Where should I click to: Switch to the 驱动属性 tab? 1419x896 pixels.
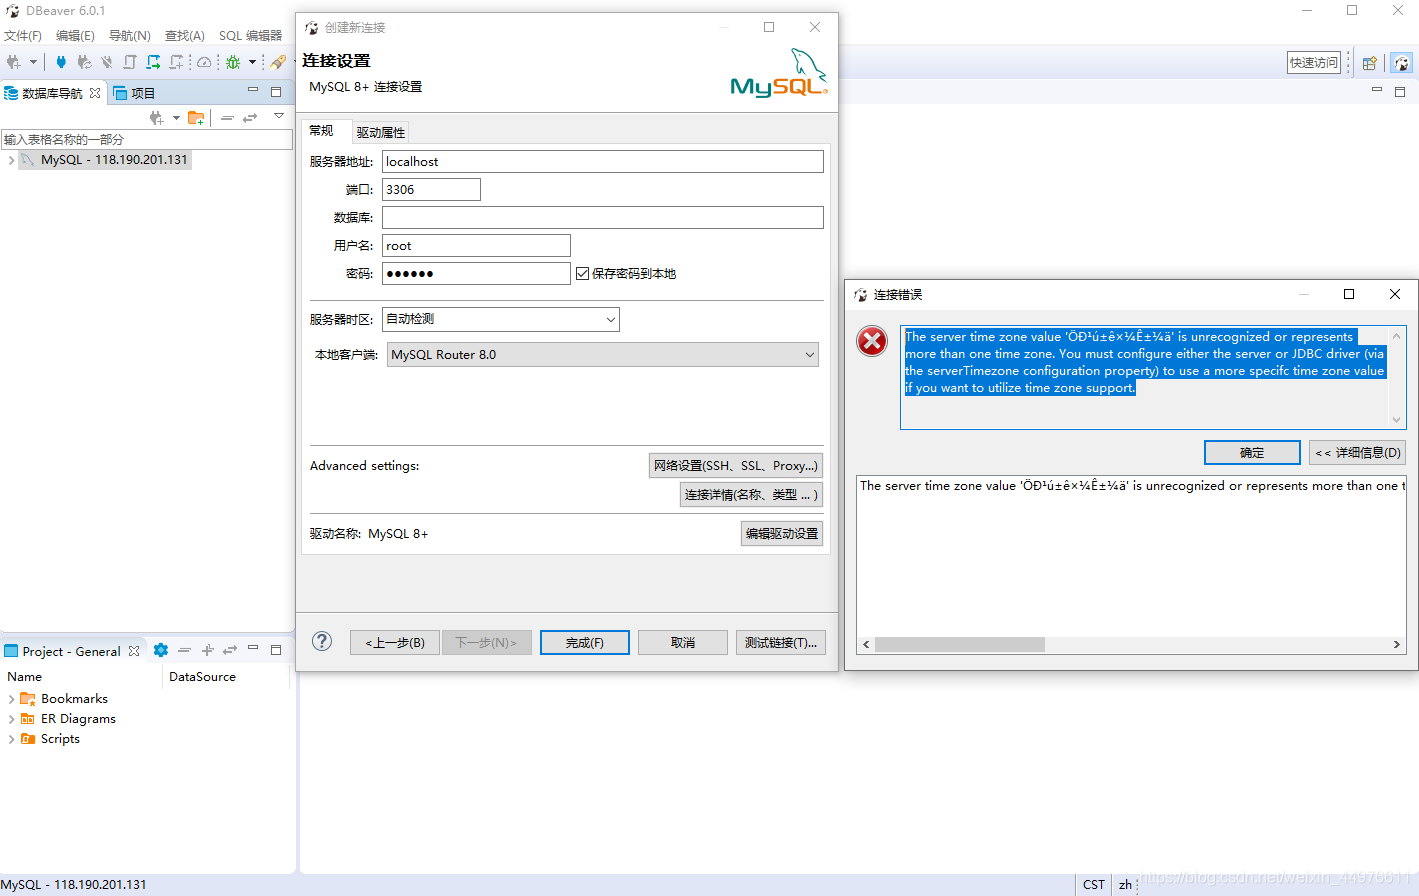381,132
